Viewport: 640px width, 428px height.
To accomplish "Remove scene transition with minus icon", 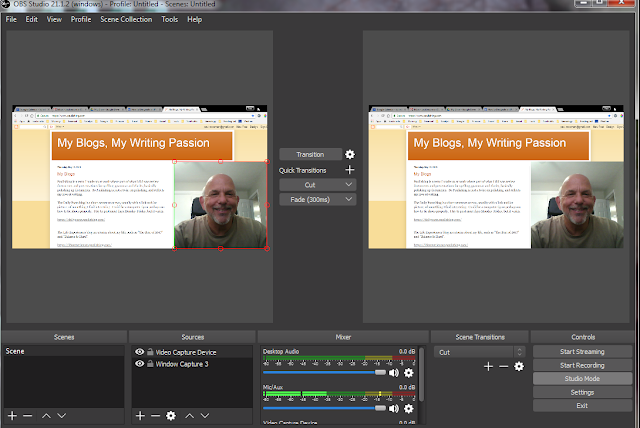I will pyautogui.click(x=504, y=366).
